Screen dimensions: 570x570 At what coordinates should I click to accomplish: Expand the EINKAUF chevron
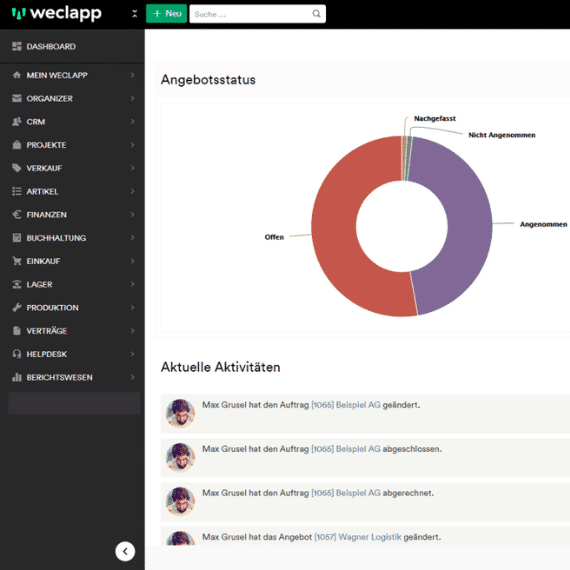(x=132, y=261)
